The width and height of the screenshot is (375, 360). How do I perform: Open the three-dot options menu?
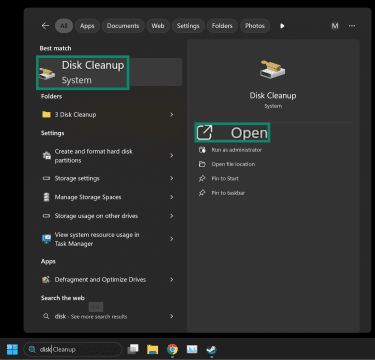[352, 26]
